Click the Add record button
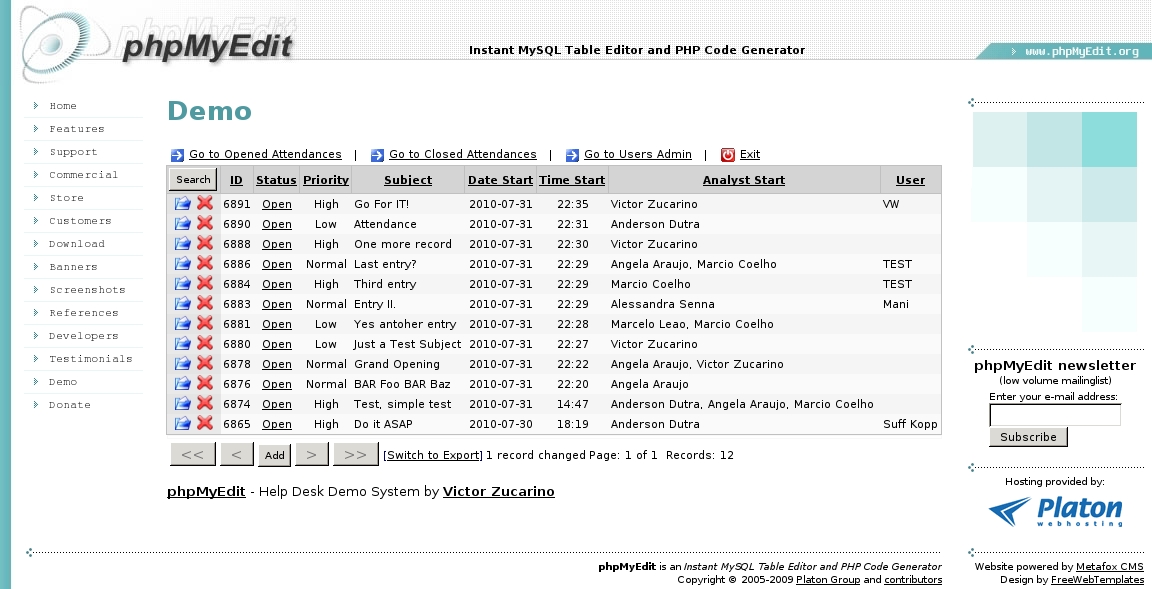 (275, 455)
